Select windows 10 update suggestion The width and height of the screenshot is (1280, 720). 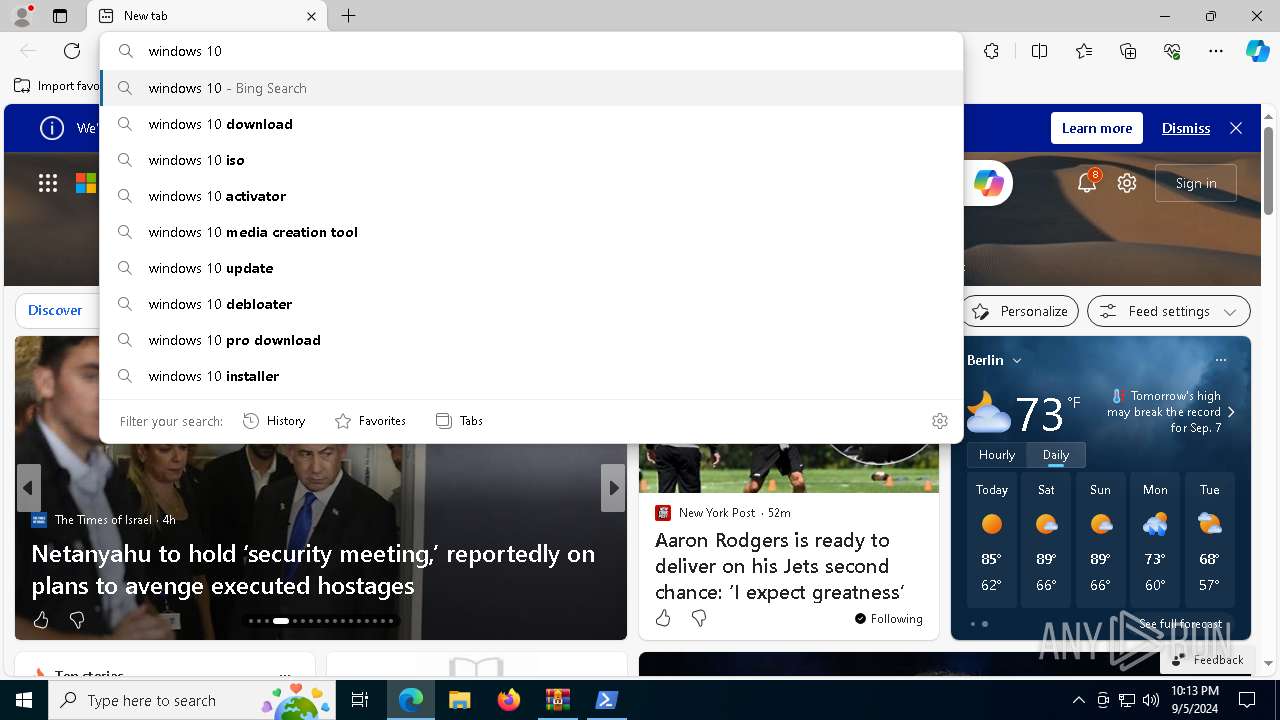point(532,268)
